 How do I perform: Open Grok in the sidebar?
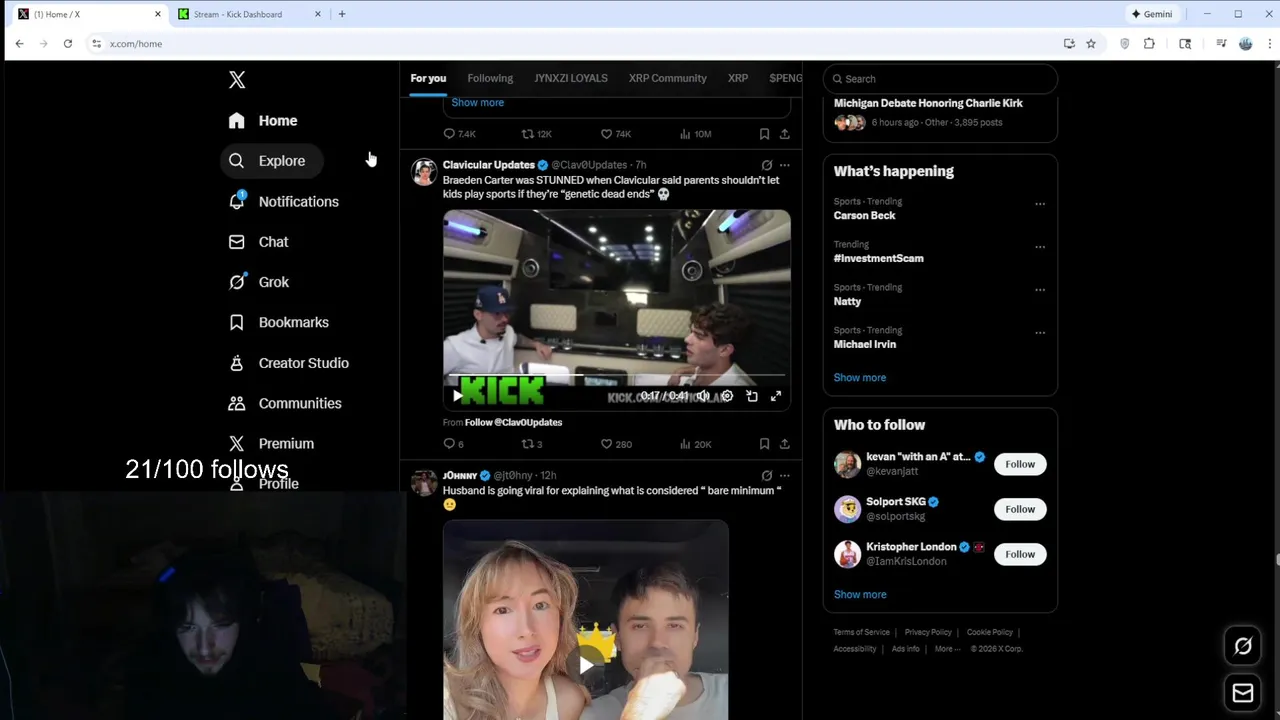point(258,282)
